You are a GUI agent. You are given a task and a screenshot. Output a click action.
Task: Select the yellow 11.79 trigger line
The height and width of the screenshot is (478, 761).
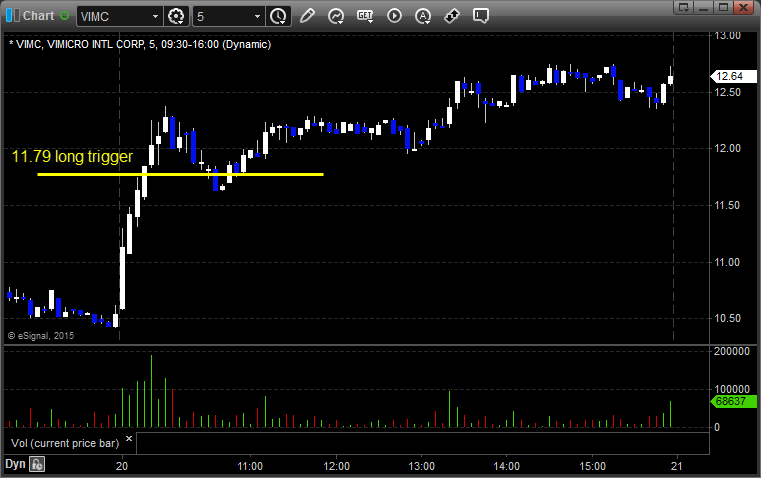point(181,174)
